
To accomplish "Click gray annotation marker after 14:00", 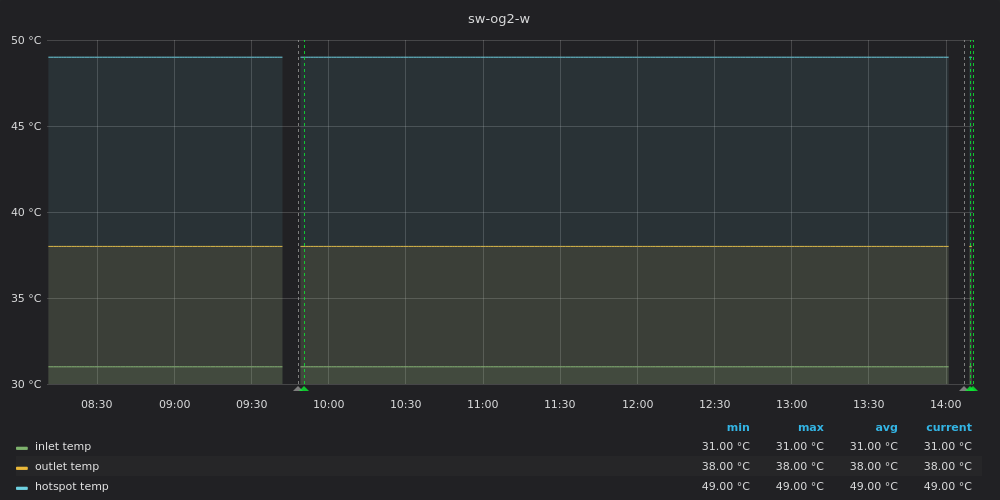I will tap(964, 388).
